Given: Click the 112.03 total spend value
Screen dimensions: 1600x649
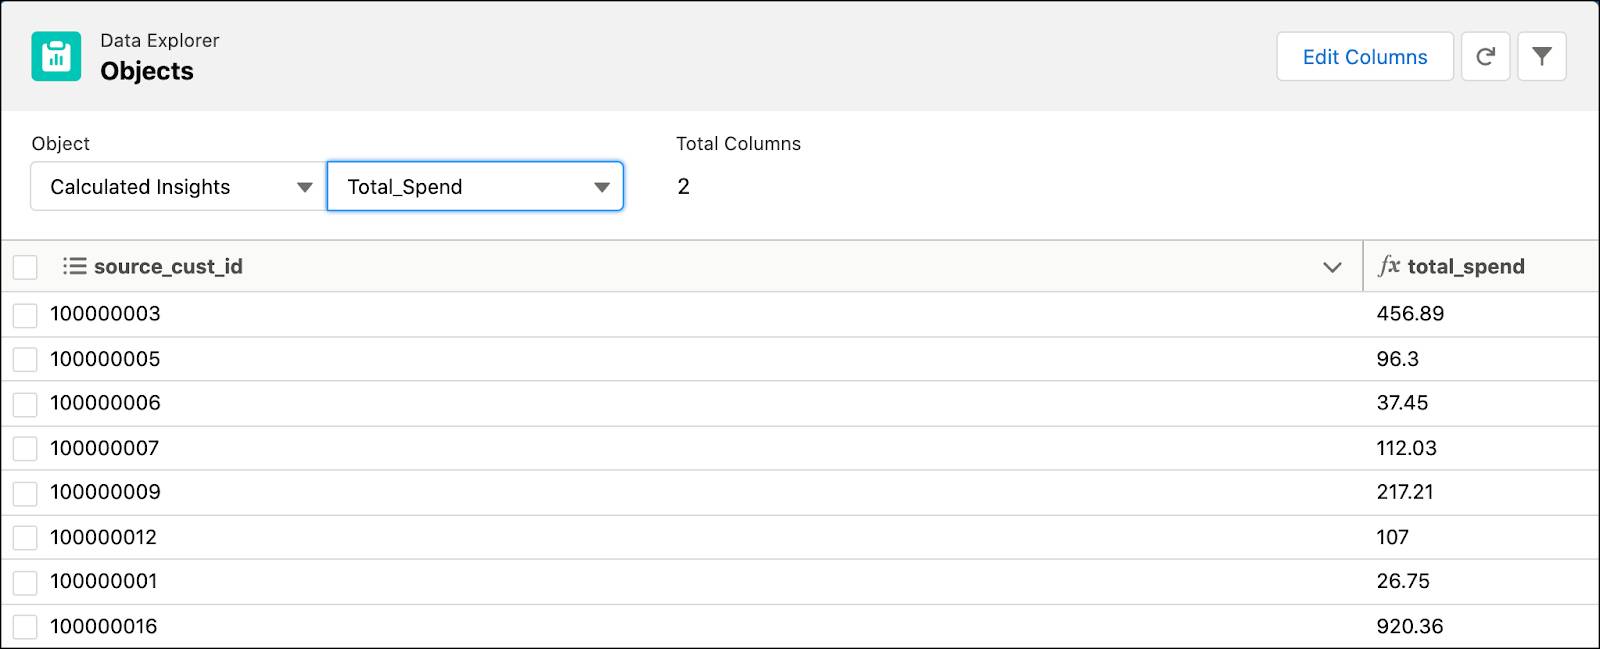Looking at the screenshot, I should [1406, 448].
